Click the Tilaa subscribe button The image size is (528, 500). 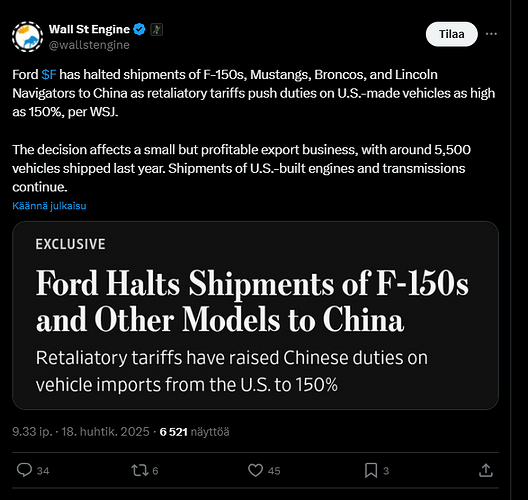[451, 34]
